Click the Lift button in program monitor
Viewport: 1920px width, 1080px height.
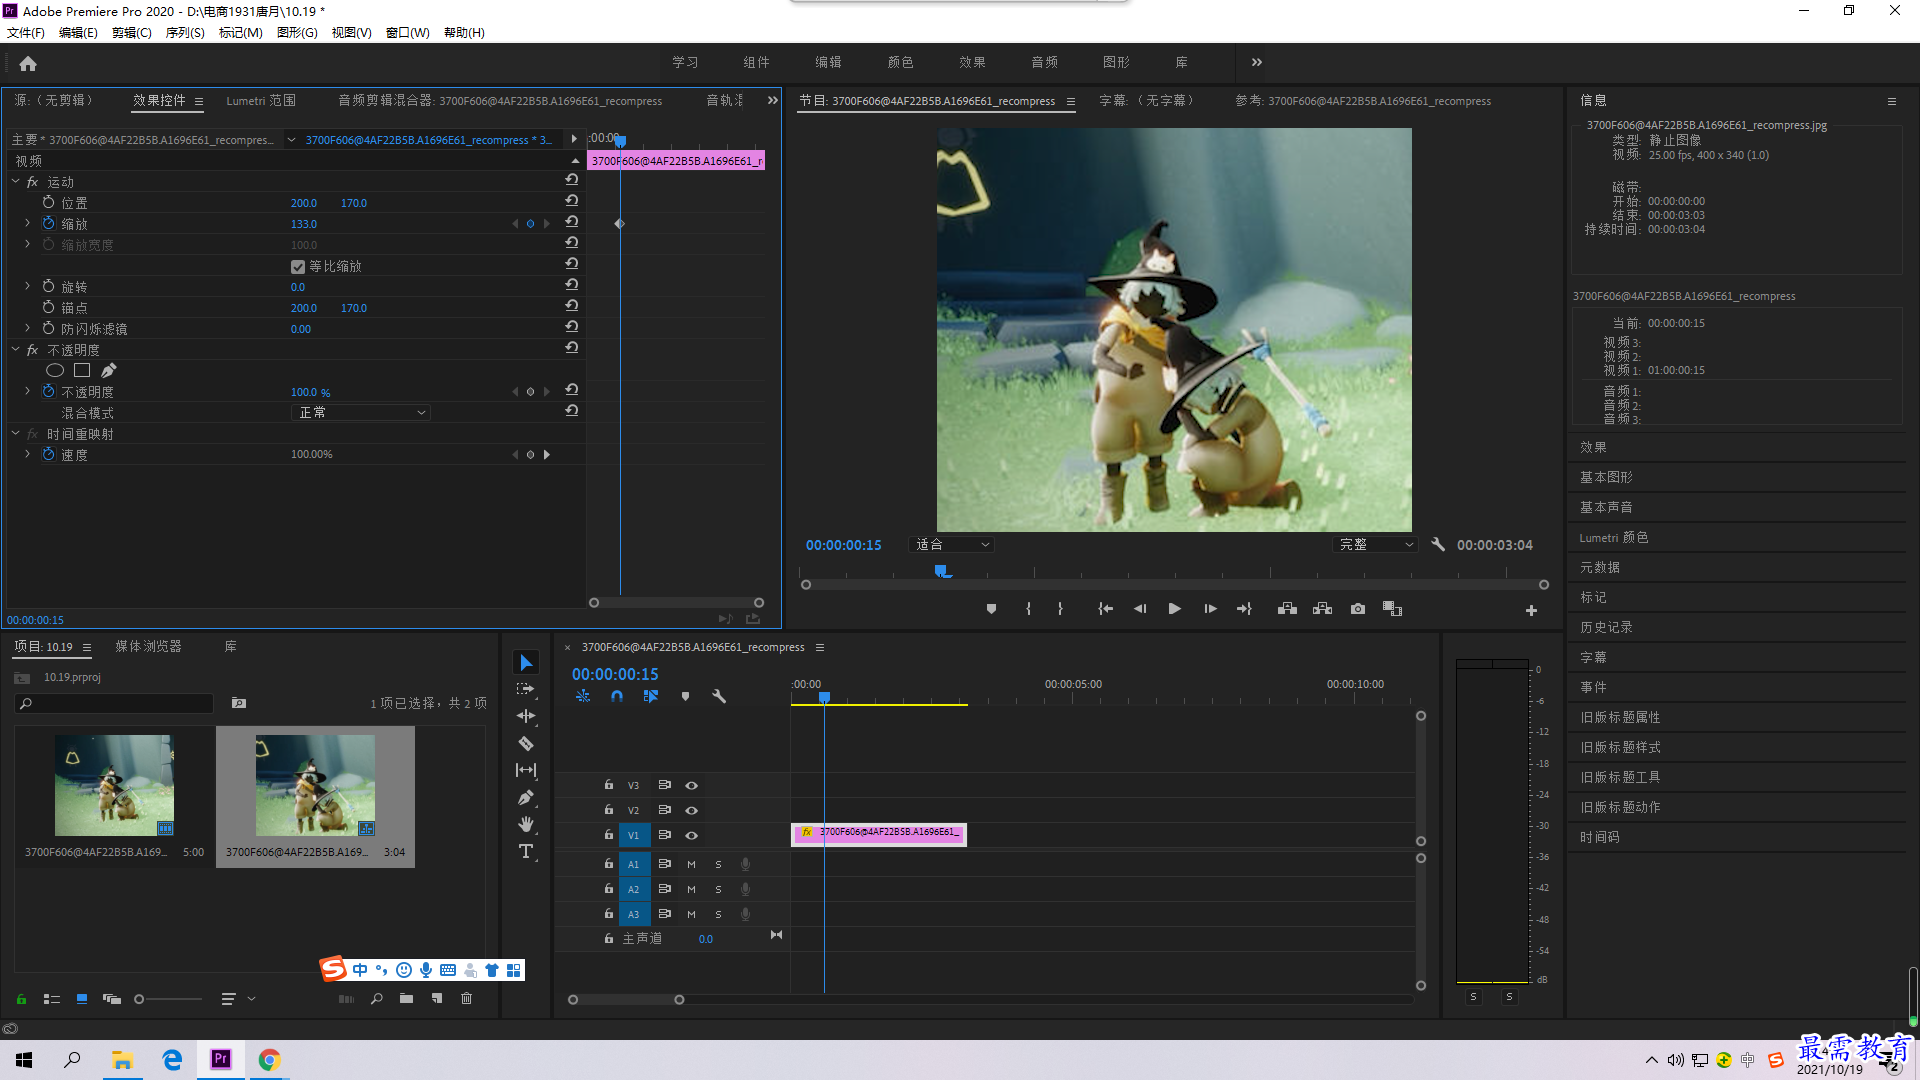tap(1287, 609)
